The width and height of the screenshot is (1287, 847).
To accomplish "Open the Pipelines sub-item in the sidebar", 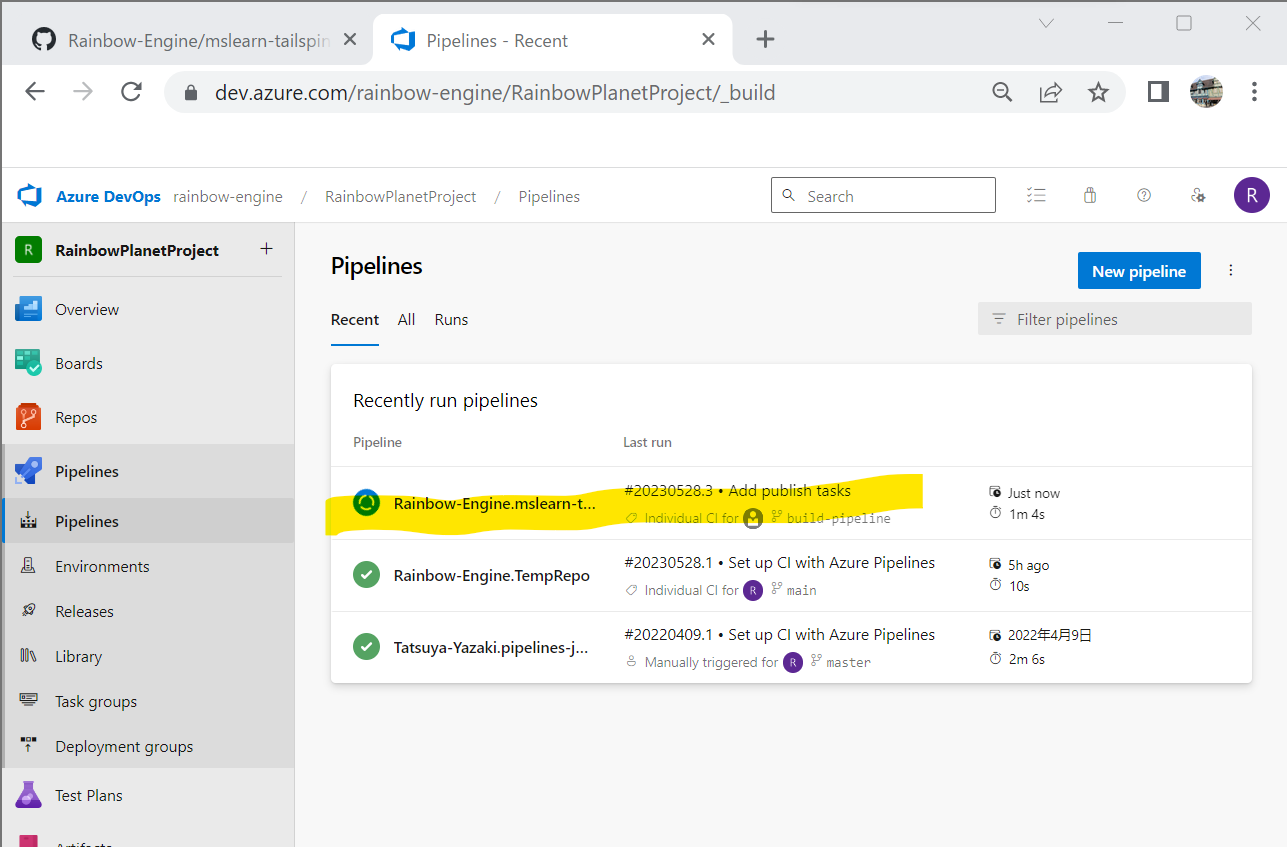I will pyautogui.click(x=148, y=521).
